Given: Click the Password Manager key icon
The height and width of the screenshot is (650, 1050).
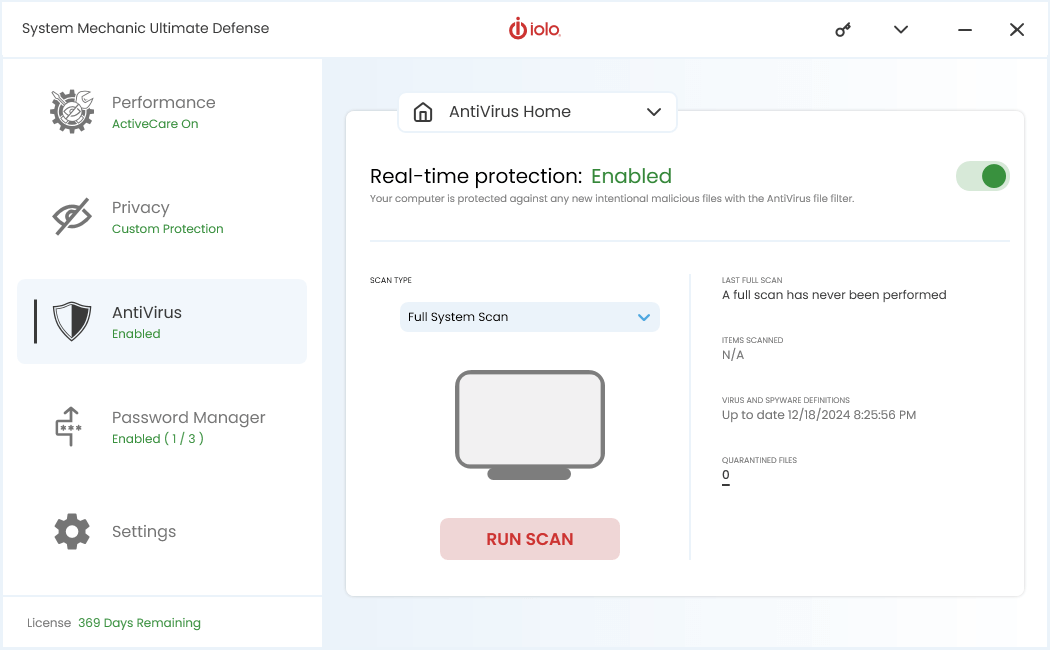Looking at the screenshot, I should click(70, 426).
